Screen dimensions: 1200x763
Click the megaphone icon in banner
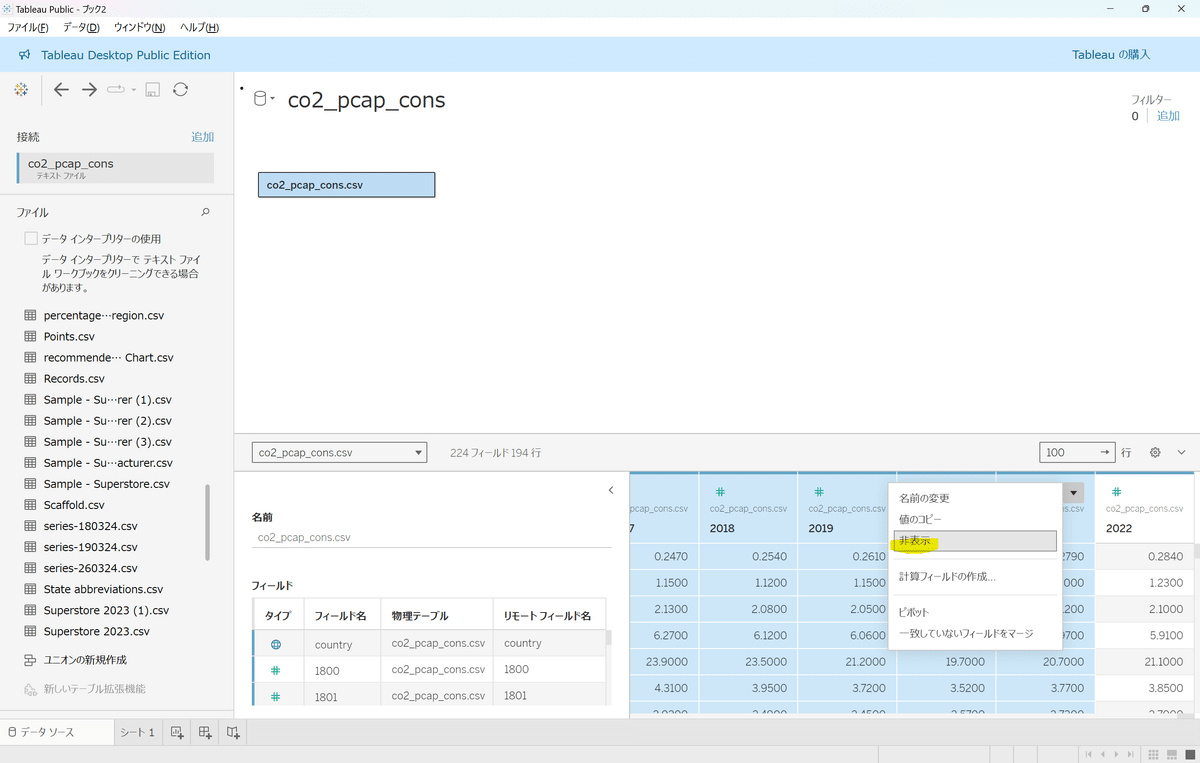25,55
